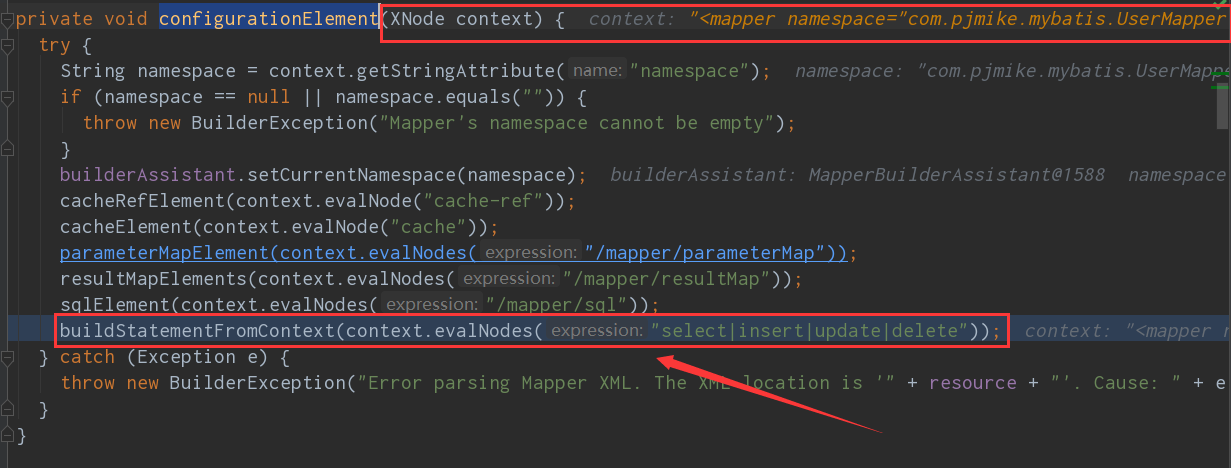
Task: Click the "cache-ref" string argument
Action: point(486,201)
